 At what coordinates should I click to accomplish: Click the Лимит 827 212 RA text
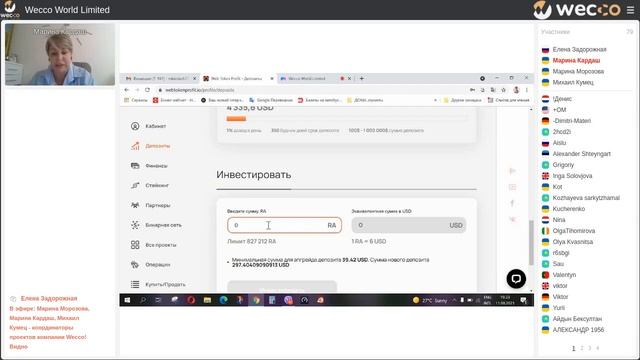click(251, 242)
